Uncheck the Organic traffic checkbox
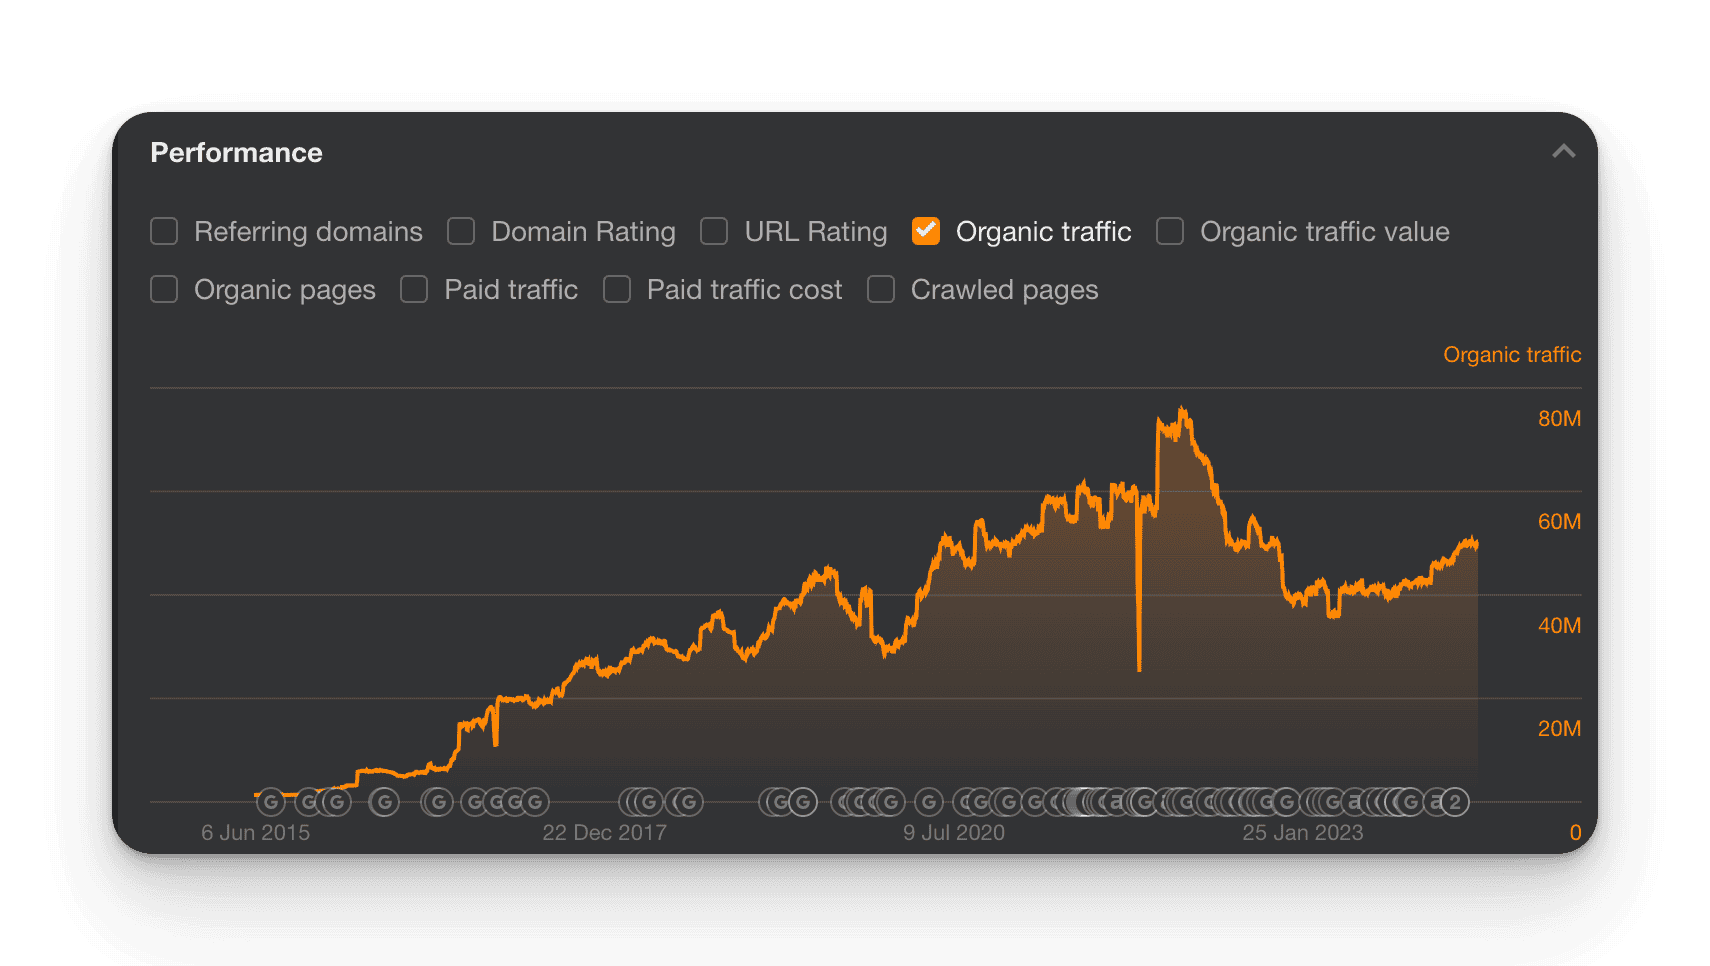Viewport: 1710px width, 966px height. coord(926,232)
